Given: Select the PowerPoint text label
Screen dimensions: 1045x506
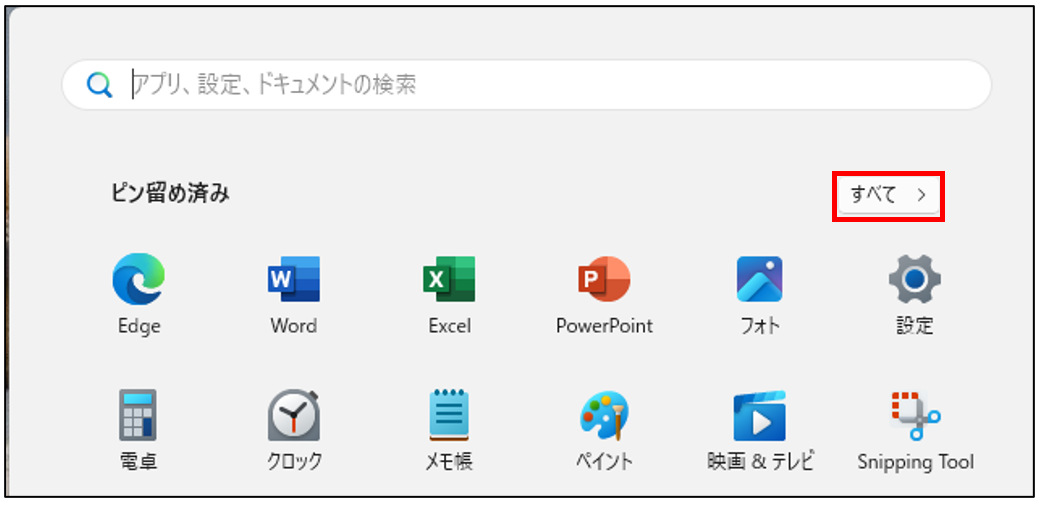Looking at the screenshot, I should (x=604, y=326).
